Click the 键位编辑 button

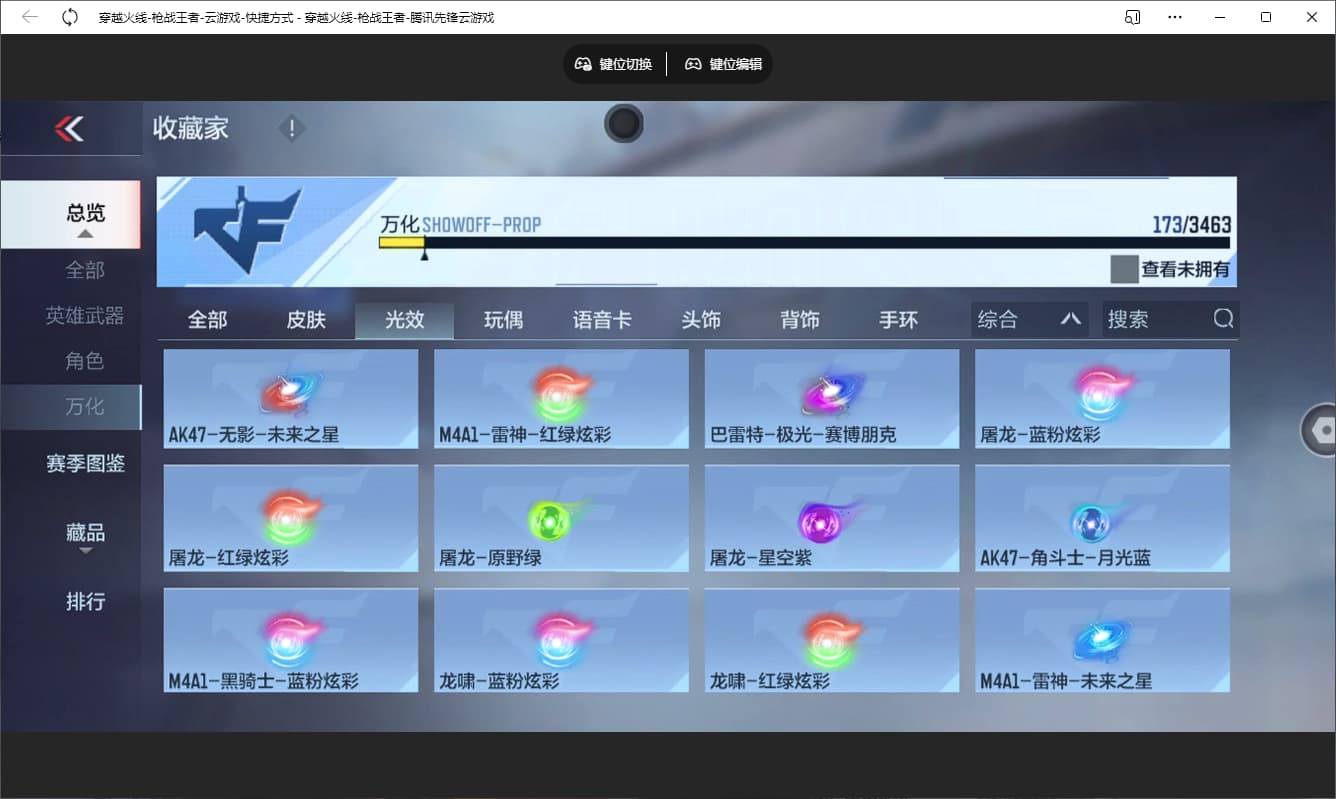coord(723,63)
